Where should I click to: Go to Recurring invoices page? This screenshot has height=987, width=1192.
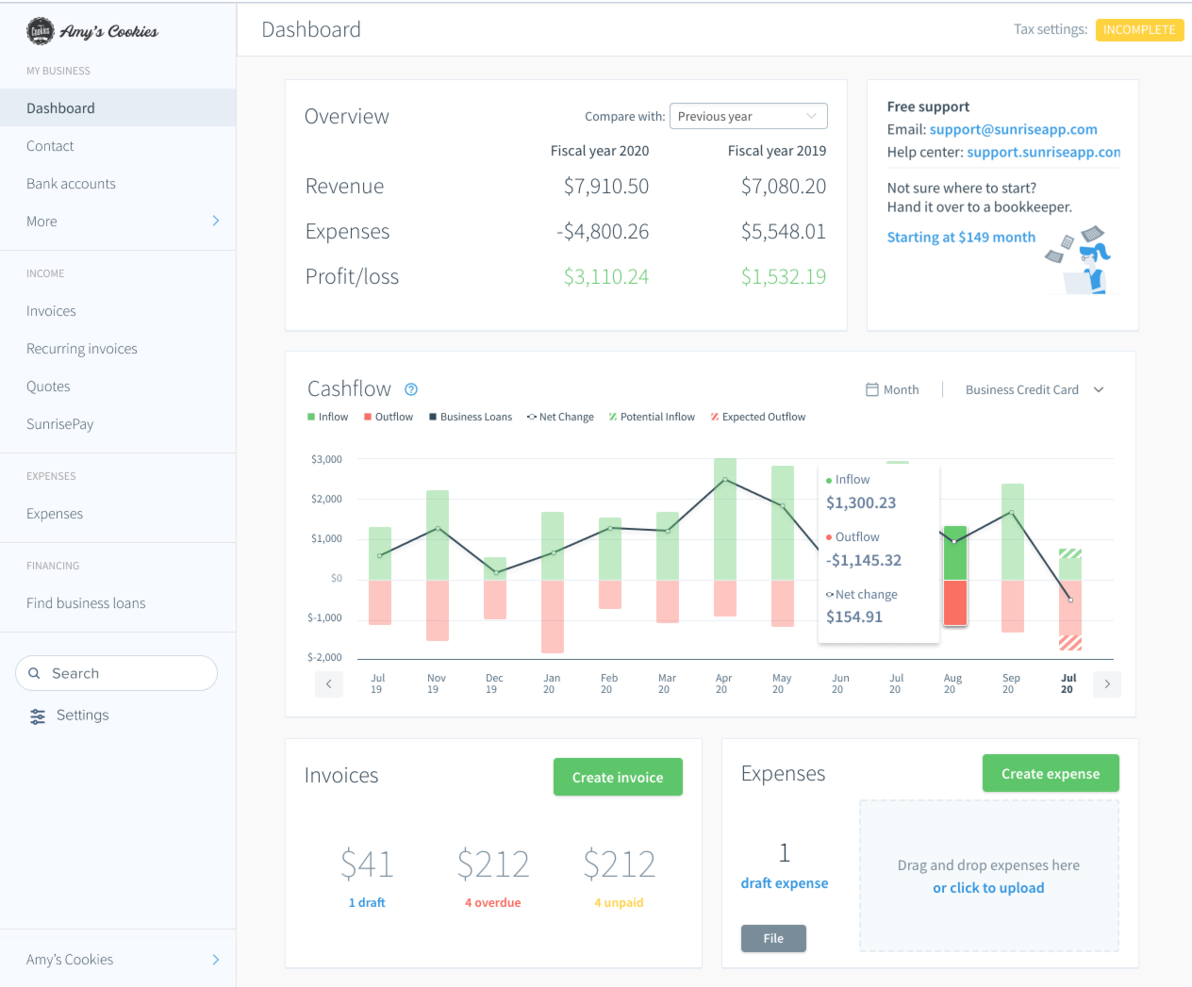[82, 349]
